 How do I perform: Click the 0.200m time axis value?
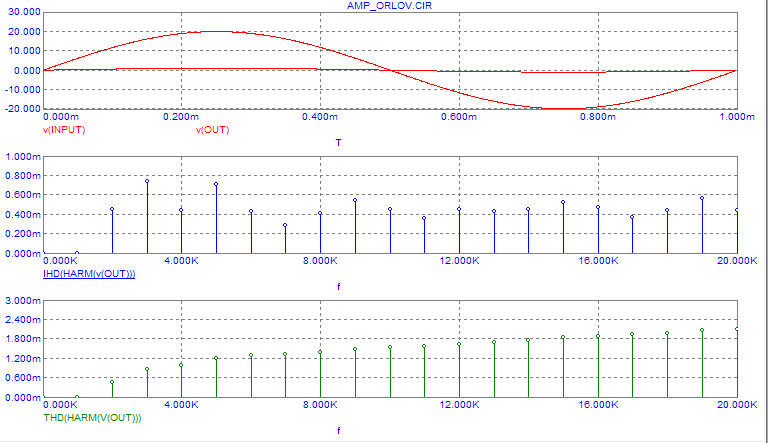click(181, 117)
